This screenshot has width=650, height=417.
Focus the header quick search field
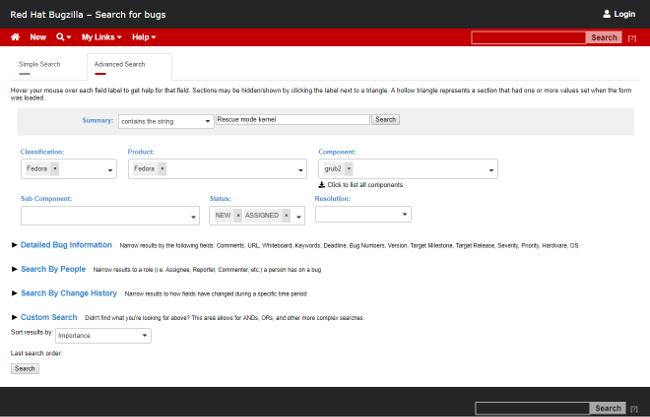(x=529, y=37)
